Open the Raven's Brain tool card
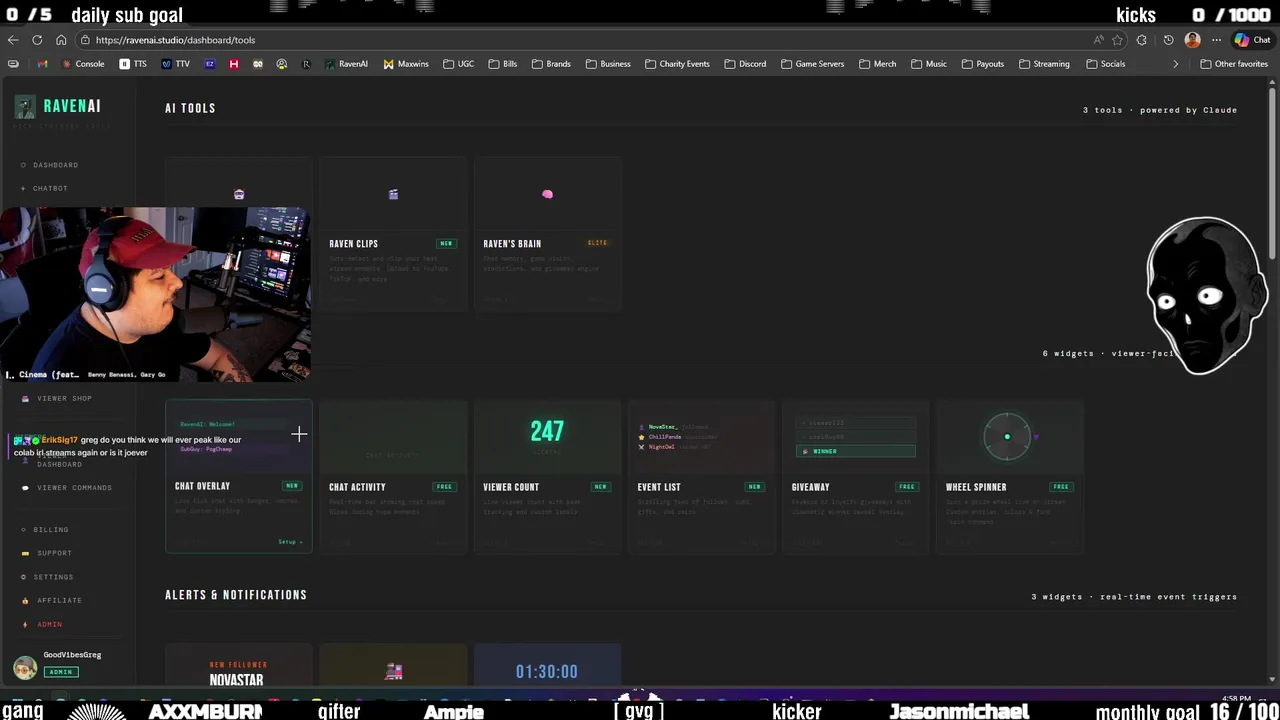 tap(547, 234)
